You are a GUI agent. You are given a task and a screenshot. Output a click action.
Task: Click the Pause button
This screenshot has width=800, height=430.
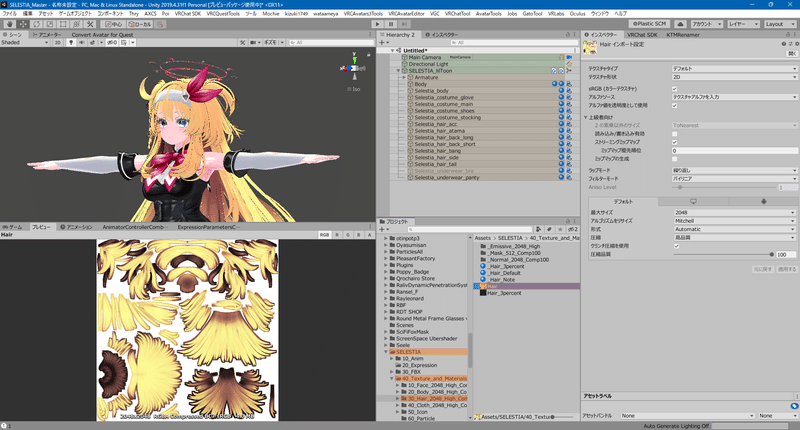tap(391, 24)
